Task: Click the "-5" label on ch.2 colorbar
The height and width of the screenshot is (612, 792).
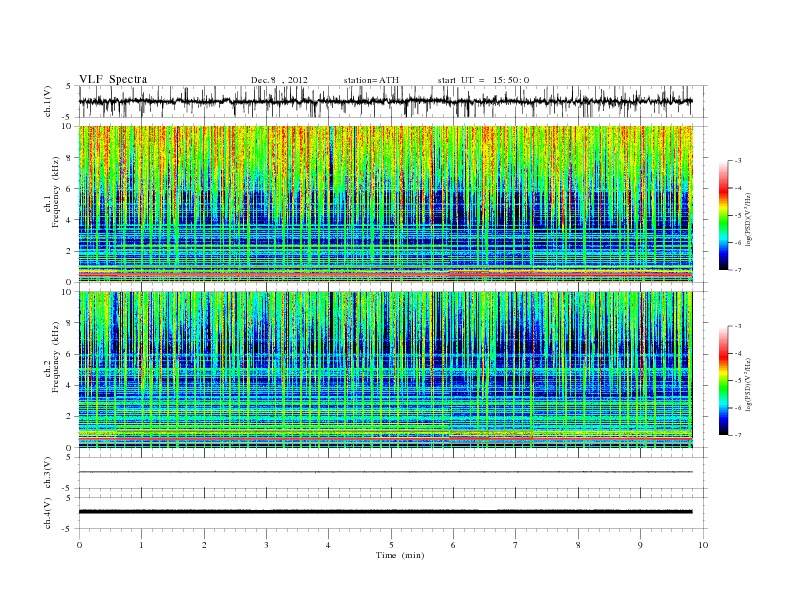Action: pyautogui.click(x=738, y=381)
